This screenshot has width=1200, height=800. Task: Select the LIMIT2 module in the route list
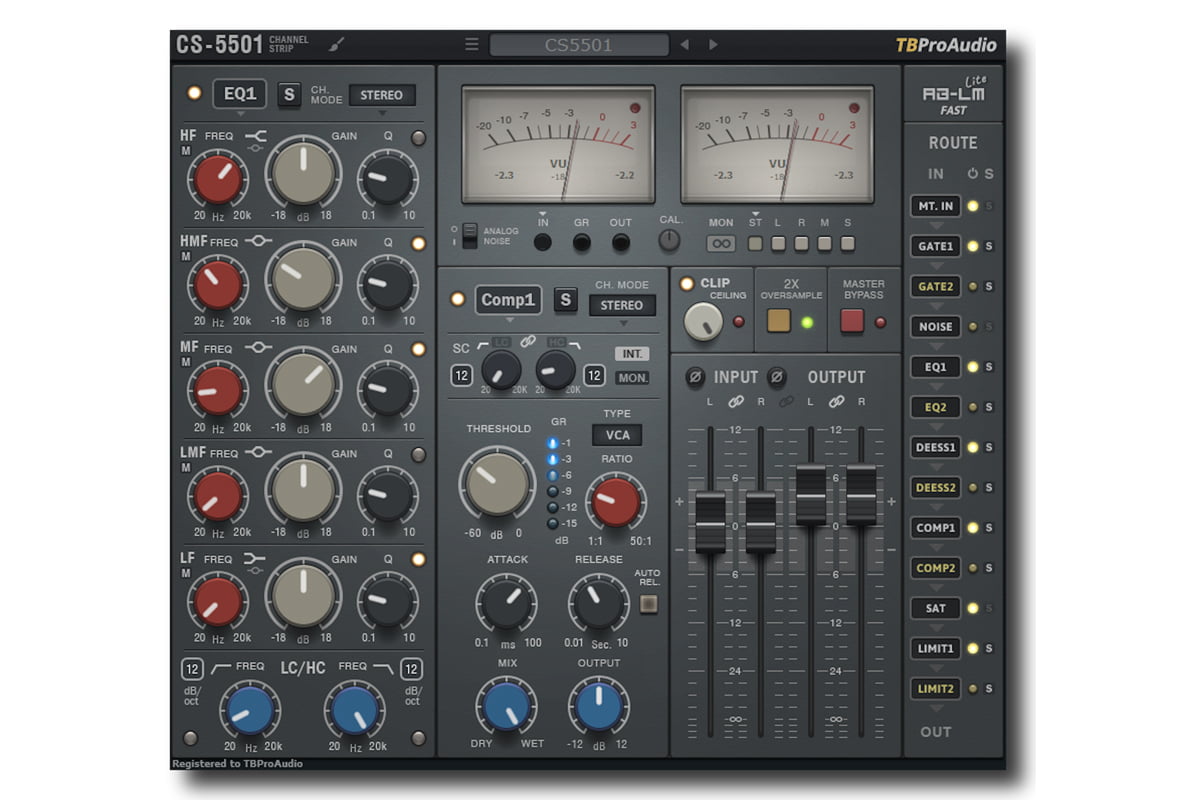[935, 689]
